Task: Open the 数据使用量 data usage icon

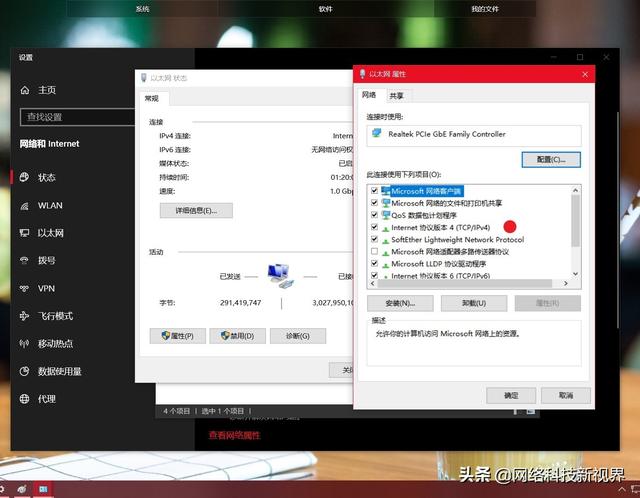Action: [24, 371]
